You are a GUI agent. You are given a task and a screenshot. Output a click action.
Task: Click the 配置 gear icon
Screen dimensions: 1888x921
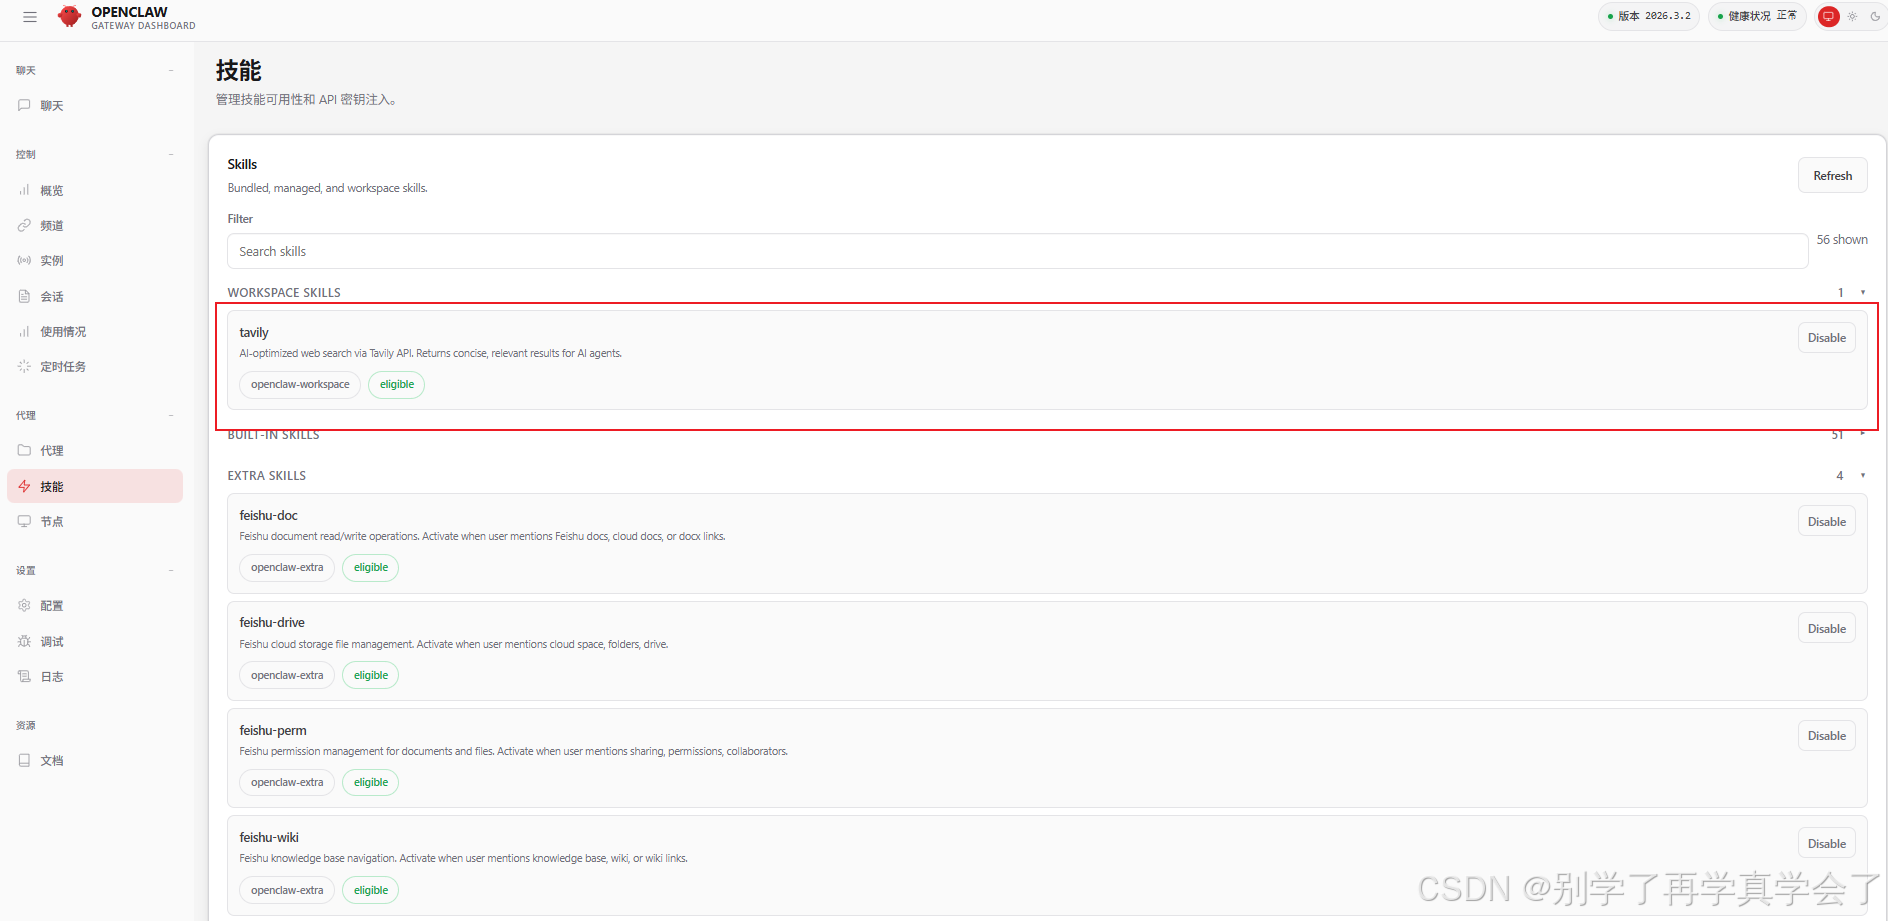(x=24, y=605)
